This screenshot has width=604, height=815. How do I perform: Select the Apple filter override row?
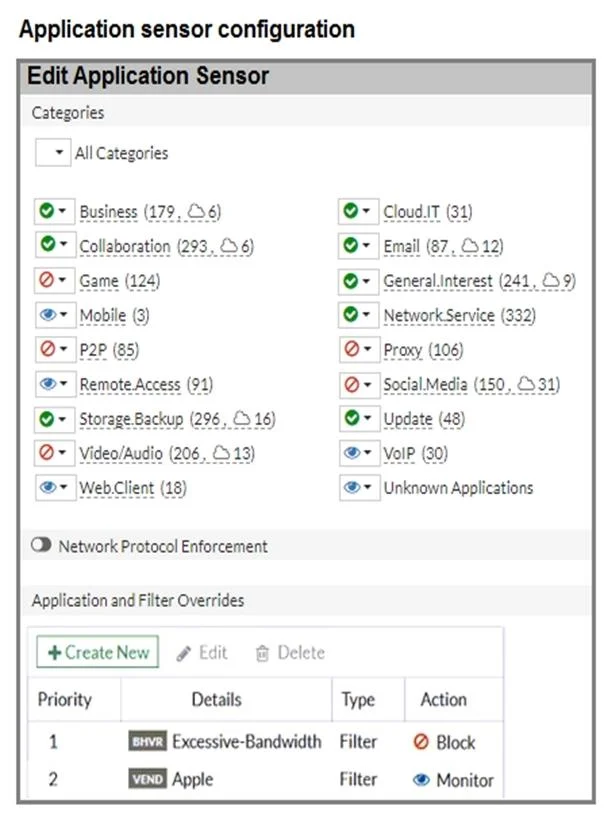(265, 779)
